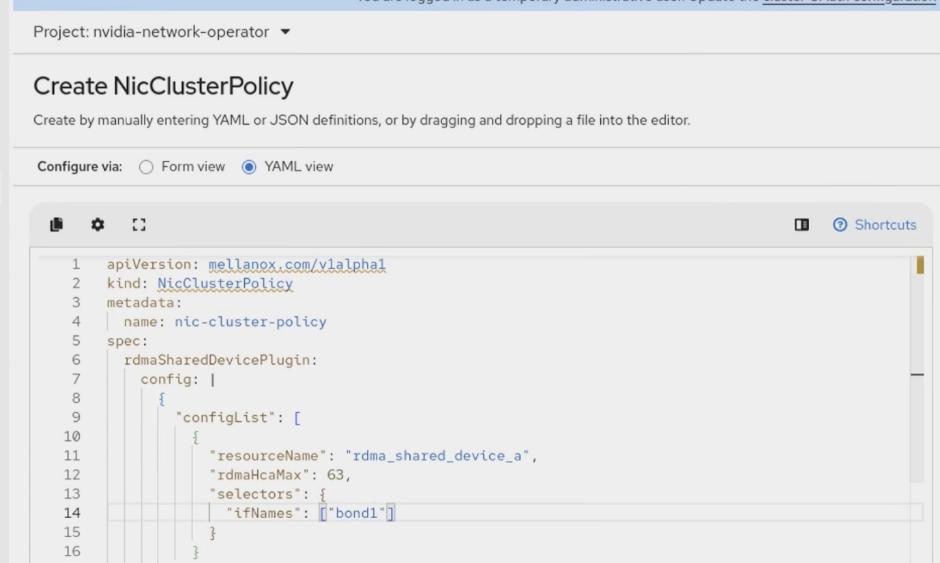Click the rdmaHcaMax value 63
Image resolution: width=940 pixels, height=563 pixels.
pos(335,474)
